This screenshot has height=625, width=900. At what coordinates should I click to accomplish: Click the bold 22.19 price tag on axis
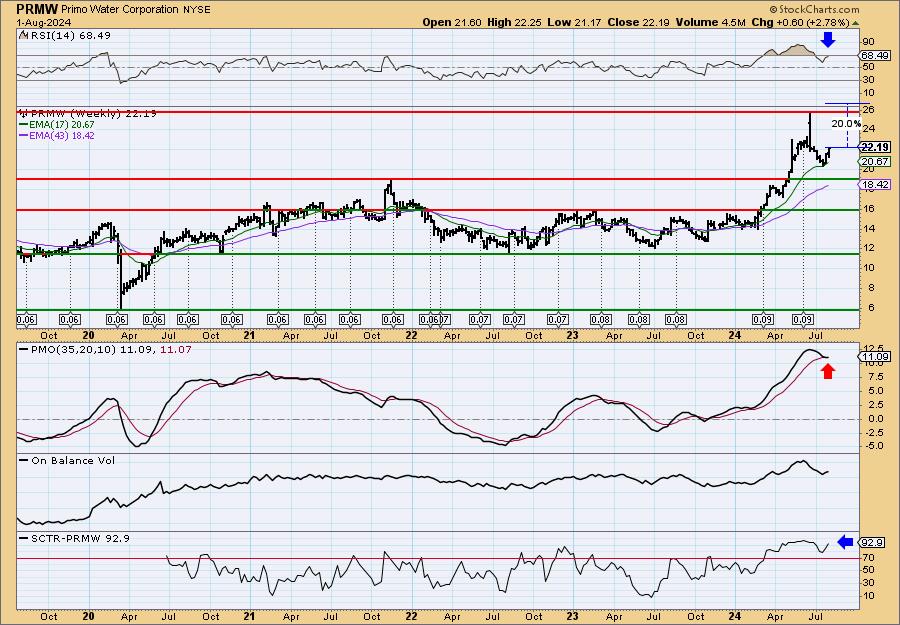click(x=875, y=147)
